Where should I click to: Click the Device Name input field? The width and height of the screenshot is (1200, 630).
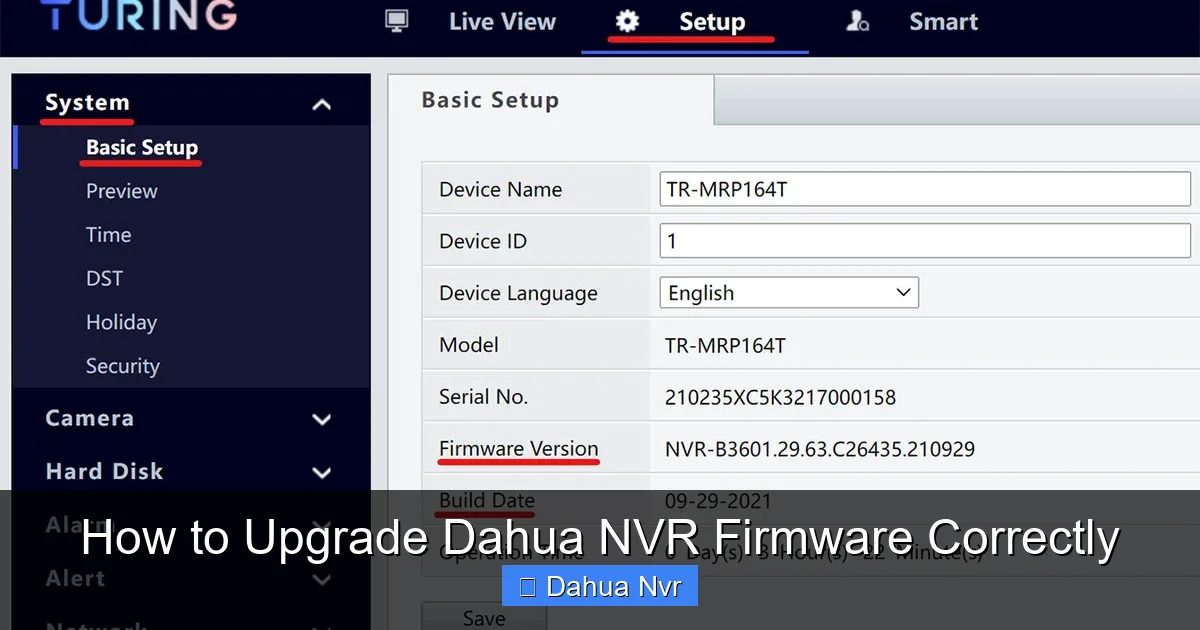[923, 188]
